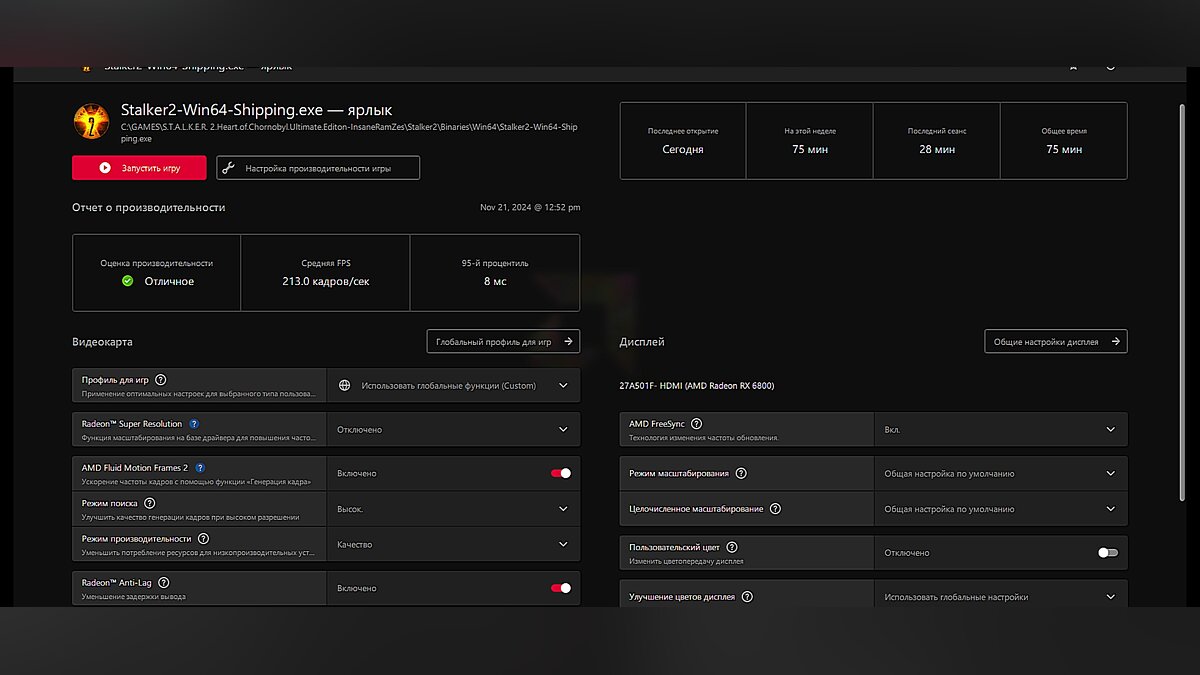Viewport: 1200px width, 675px height.
Task: Open Настройка производительности игры
Action: coord(318,168)
